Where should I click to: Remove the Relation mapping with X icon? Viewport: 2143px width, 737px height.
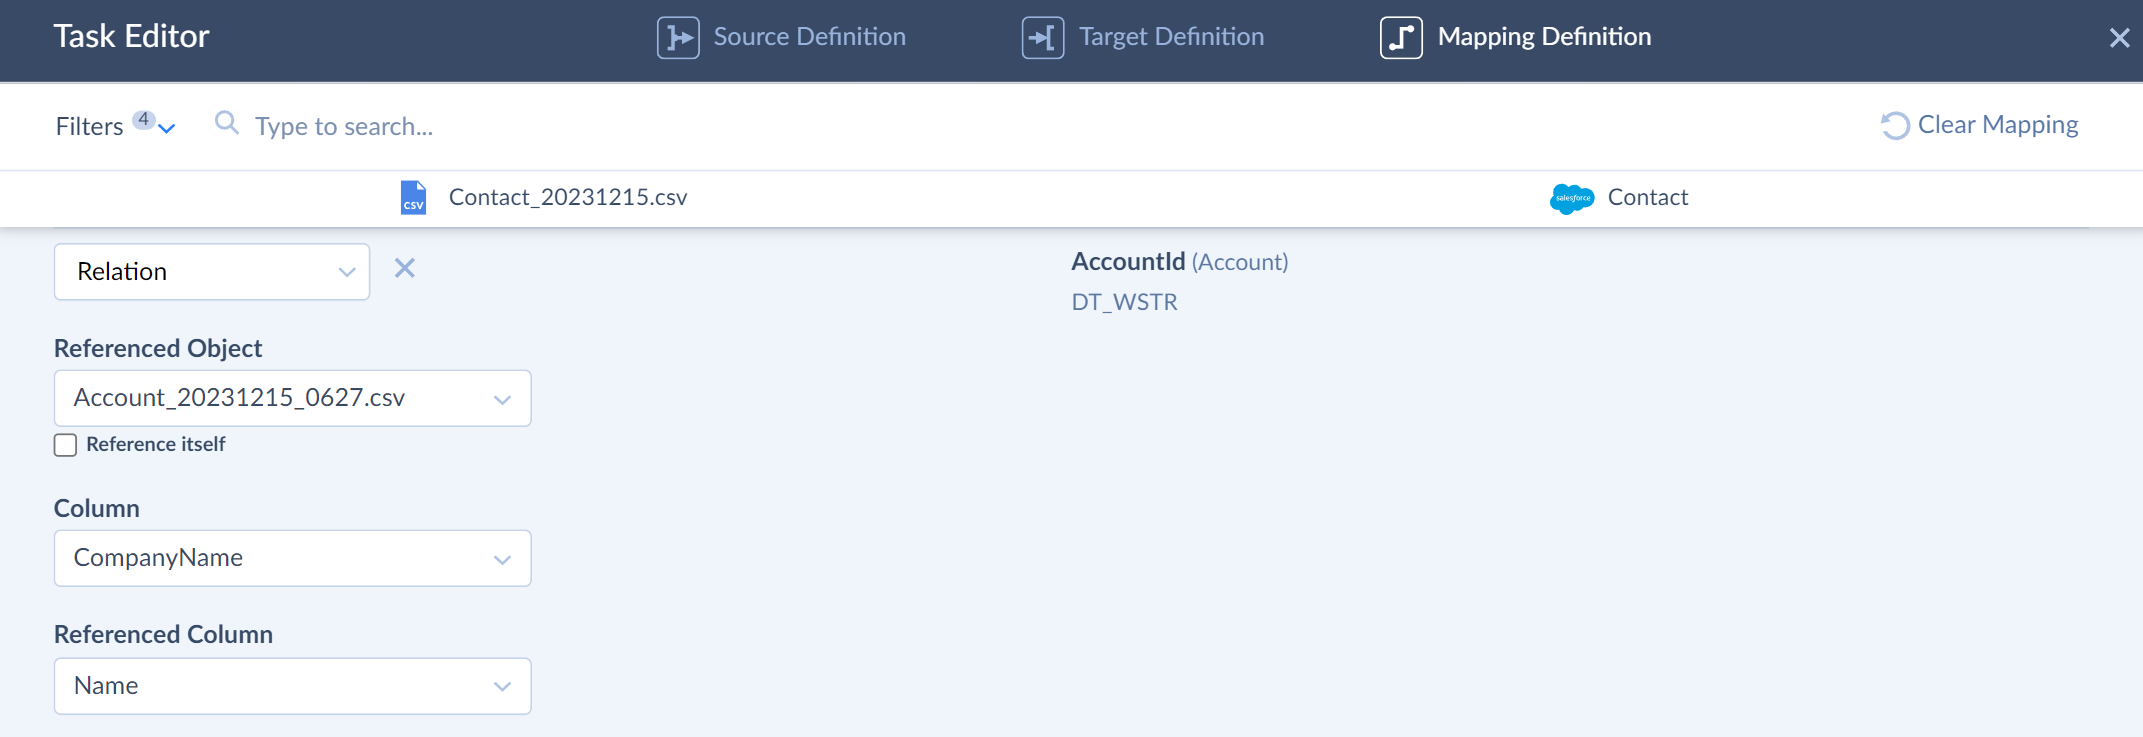(x=404, y=268)
